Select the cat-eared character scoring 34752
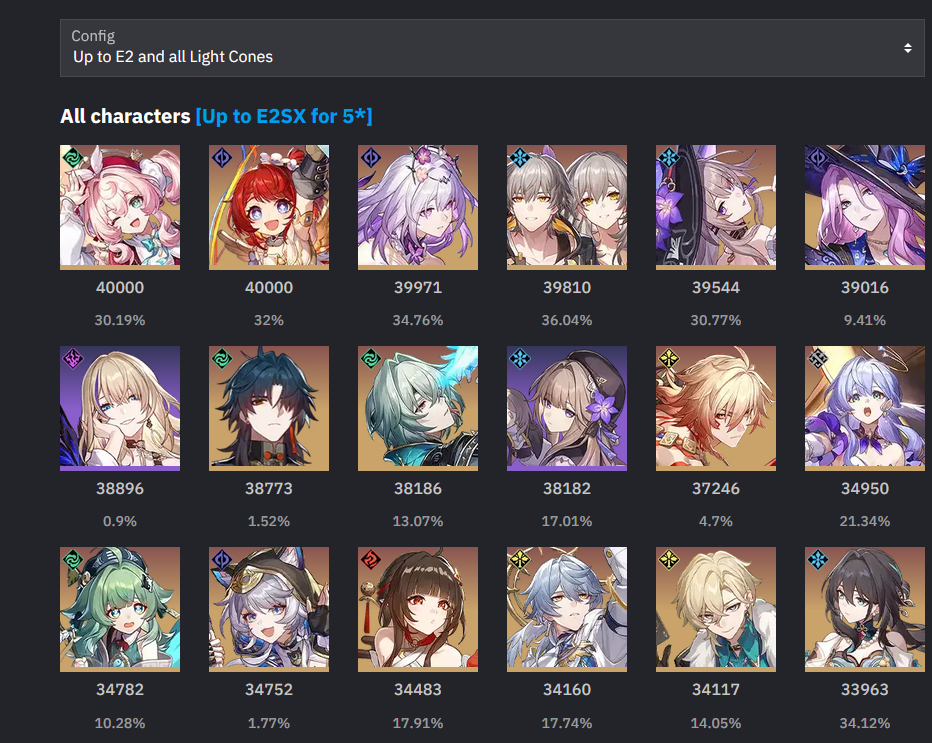Viewport: 932px width, 743px height. [x=269, y=609]
